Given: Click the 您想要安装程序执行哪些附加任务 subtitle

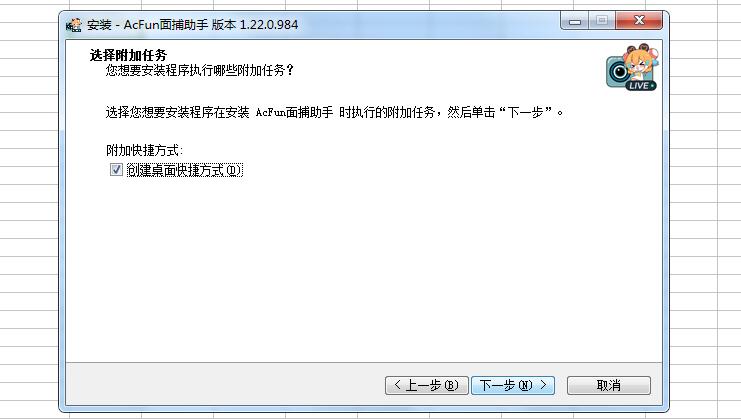Looking at the screenshot, I should (x=199, y=70).
